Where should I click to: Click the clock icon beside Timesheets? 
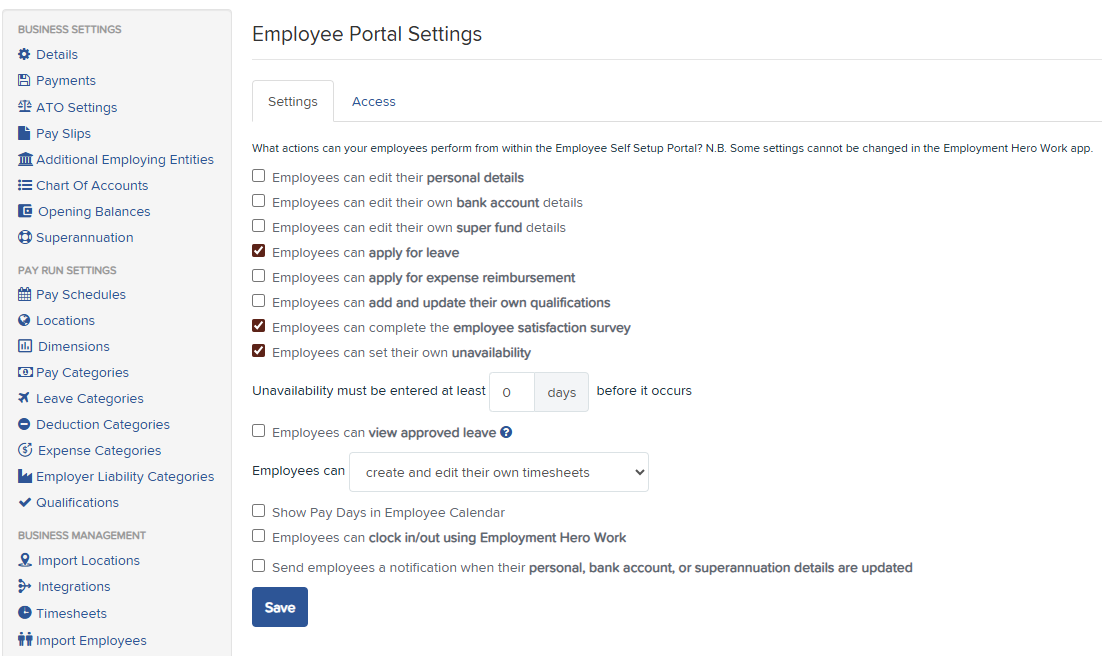(25, 614)
